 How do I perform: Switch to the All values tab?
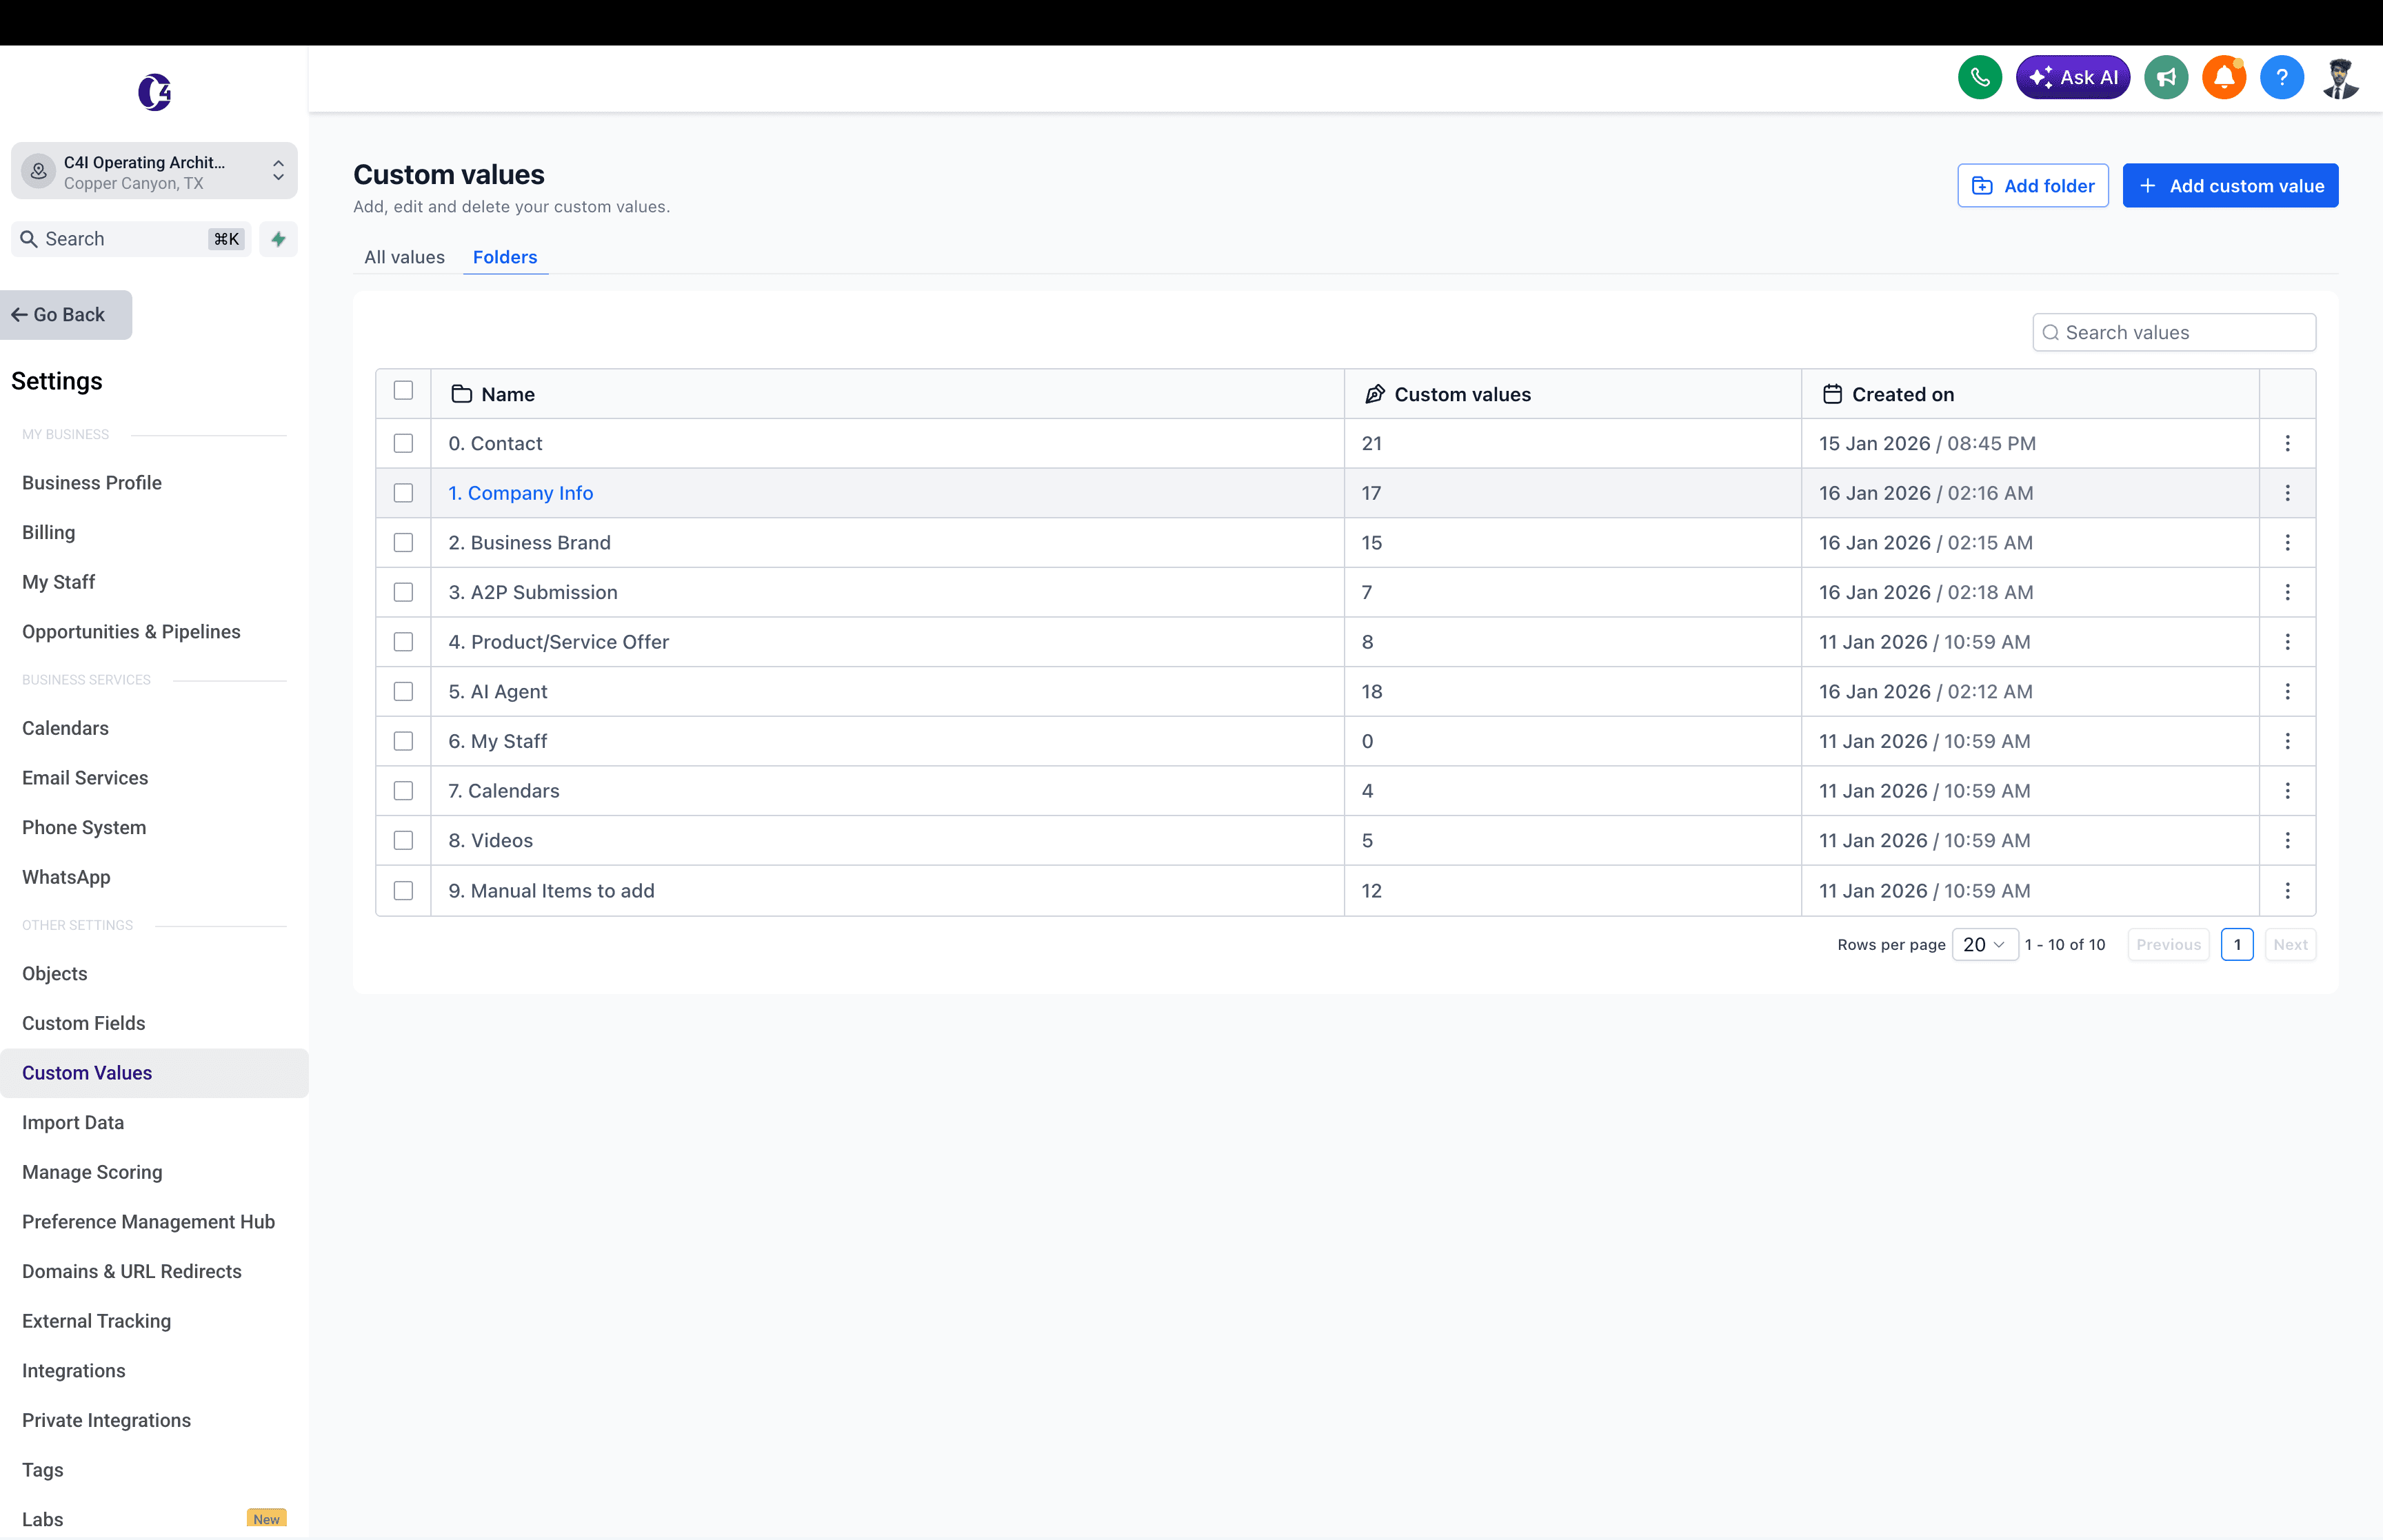404,257
